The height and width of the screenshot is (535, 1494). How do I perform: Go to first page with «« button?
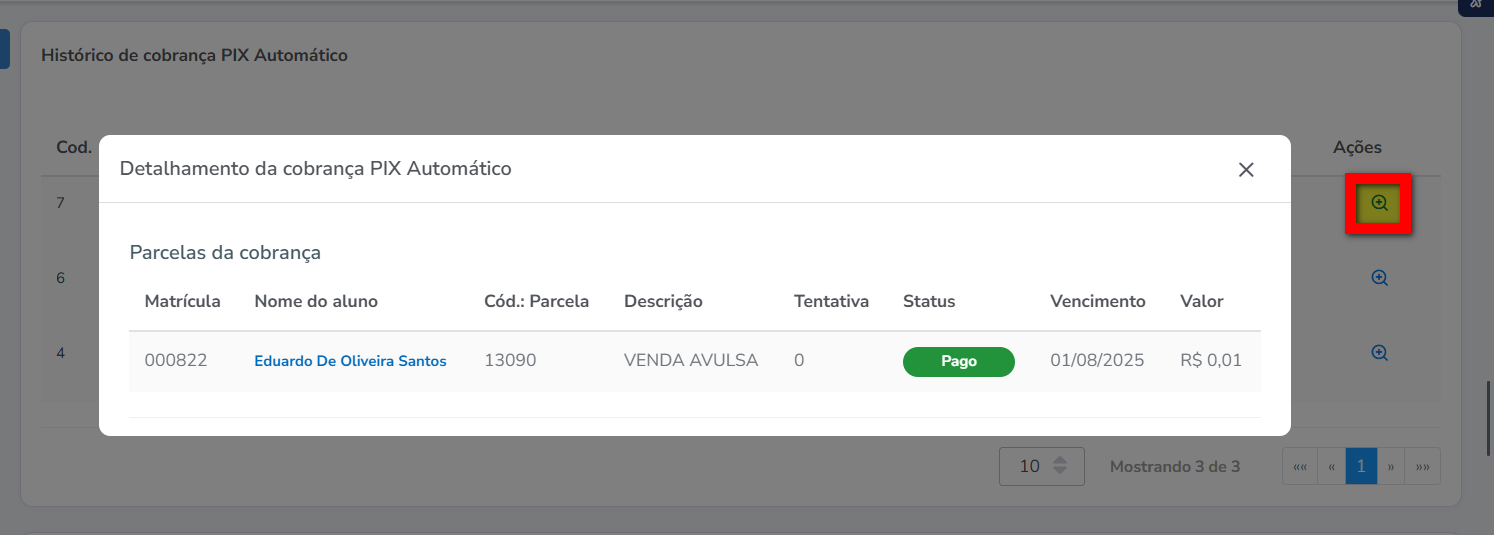pyautogui.click(x=1300, y=467)
